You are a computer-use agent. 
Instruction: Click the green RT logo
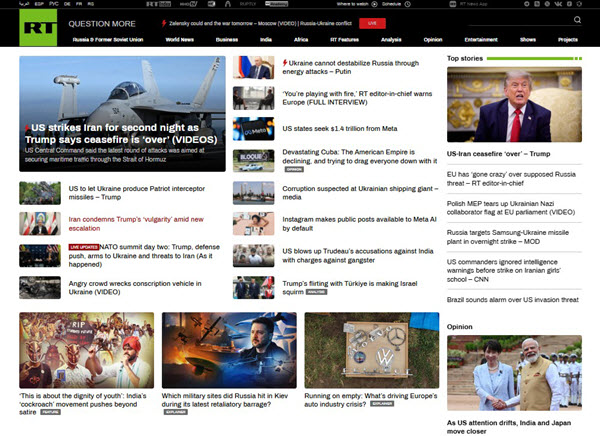coord(38,28)
